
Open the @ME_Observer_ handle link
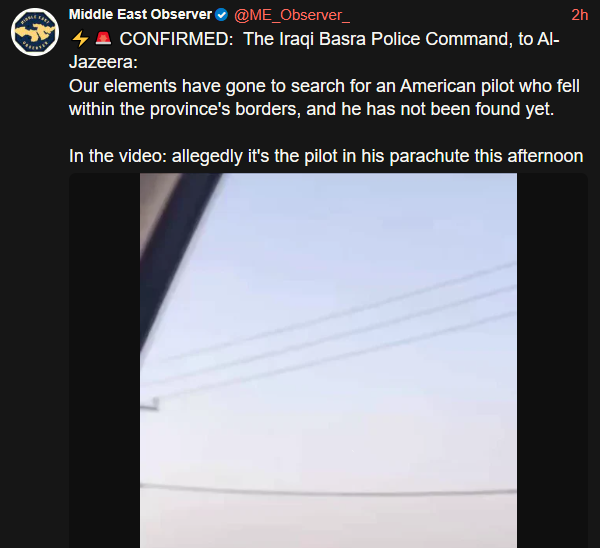click(292, 15)
